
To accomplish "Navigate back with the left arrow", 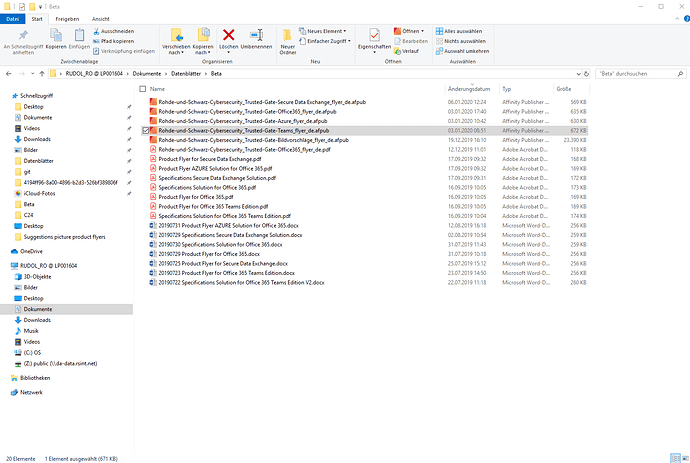I will [9, 74].
